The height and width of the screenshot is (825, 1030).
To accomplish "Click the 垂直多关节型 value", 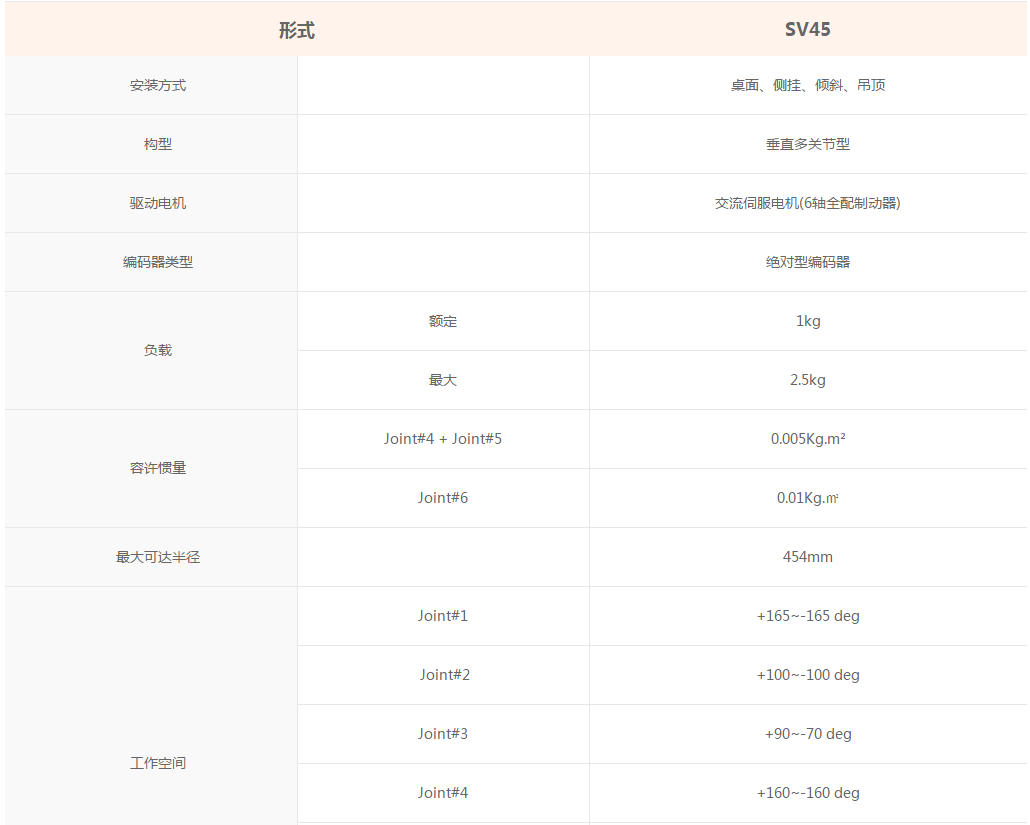I will (808, 144).
